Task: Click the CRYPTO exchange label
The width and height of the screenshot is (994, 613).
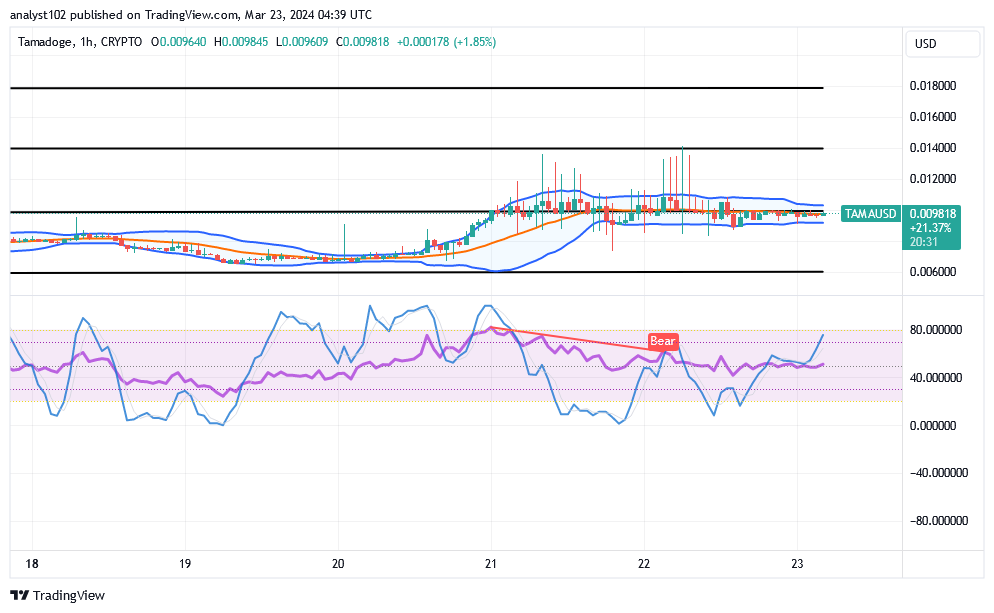Action: point(121,42)
